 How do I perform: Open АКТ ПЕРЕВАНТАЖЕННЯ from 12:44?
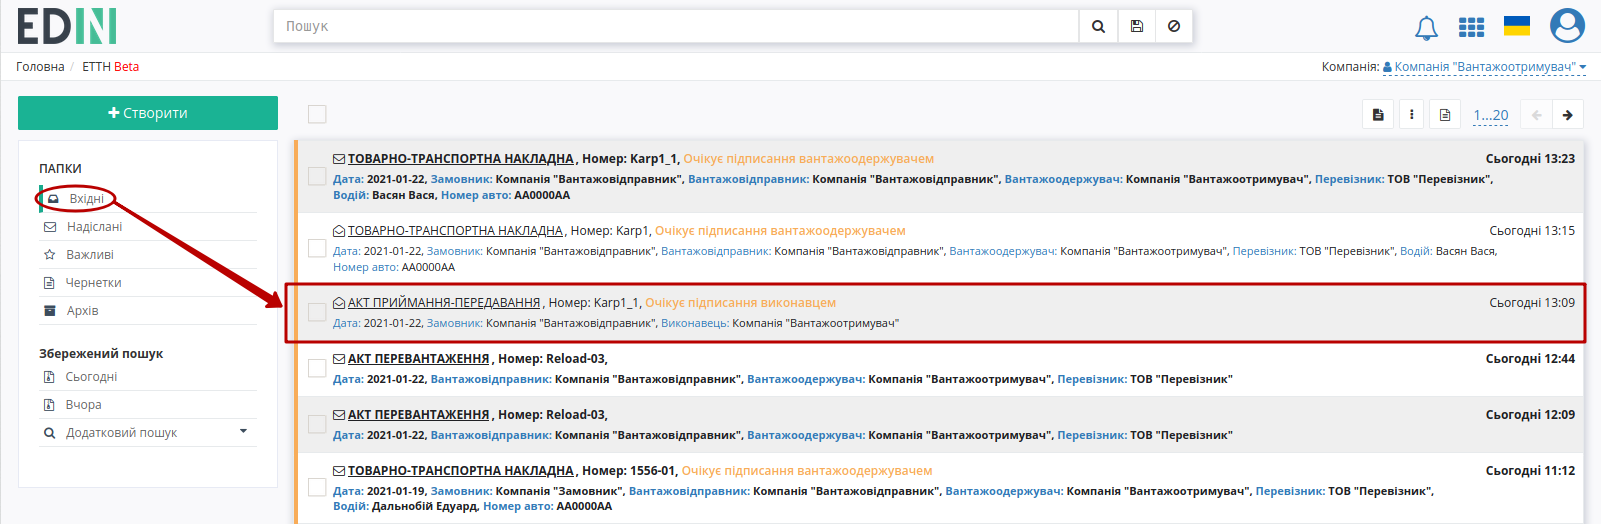coord(419,359)
